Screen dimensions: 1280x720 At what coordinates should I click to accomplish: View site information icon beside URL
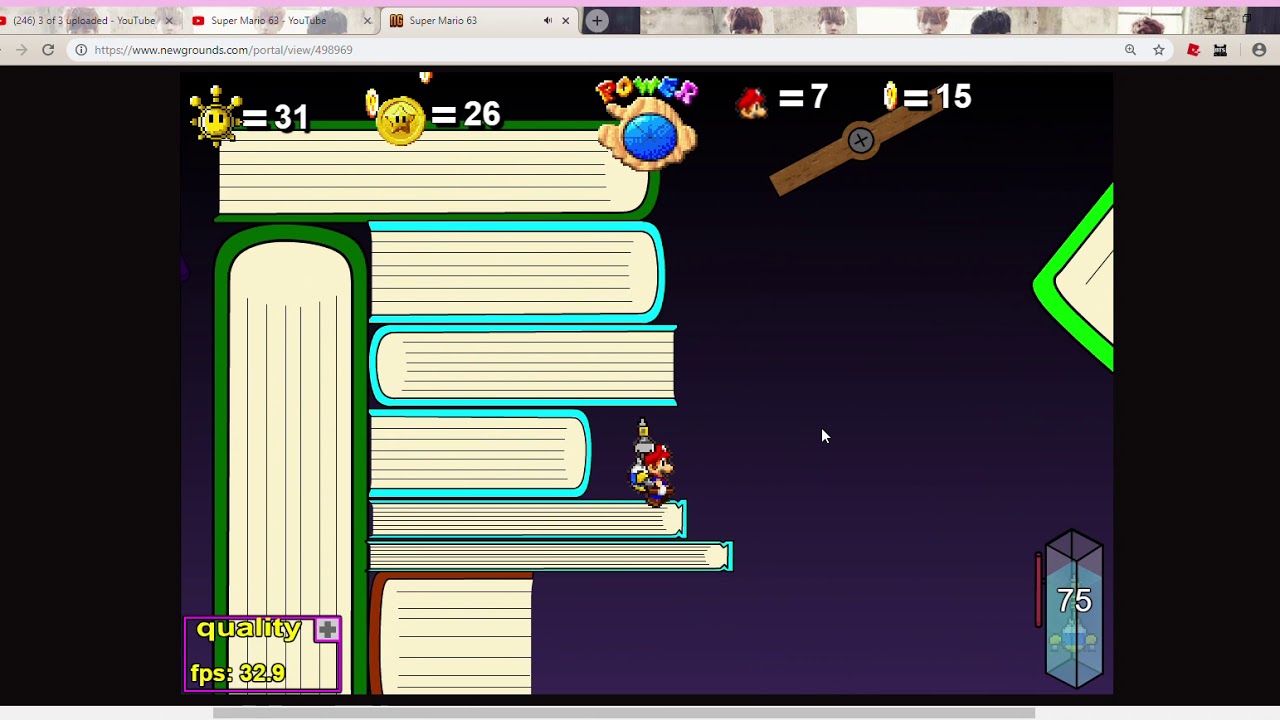(x=81, y=50)
